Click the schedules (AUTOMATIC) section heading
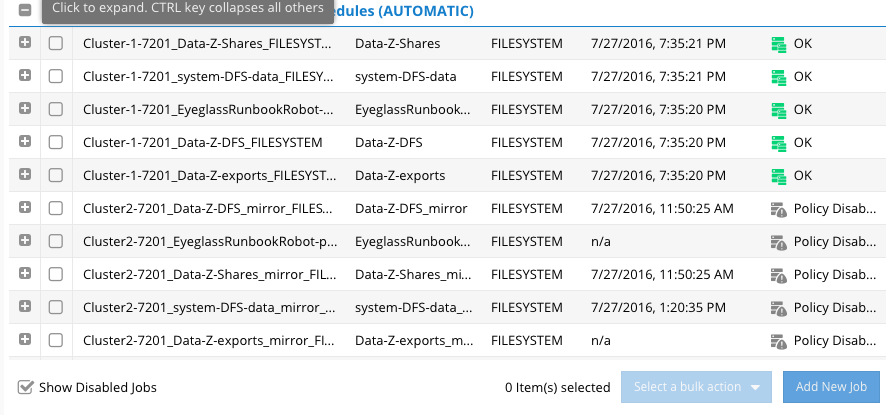The height and width of the screenshot is (415, 891). coord(404,11)
